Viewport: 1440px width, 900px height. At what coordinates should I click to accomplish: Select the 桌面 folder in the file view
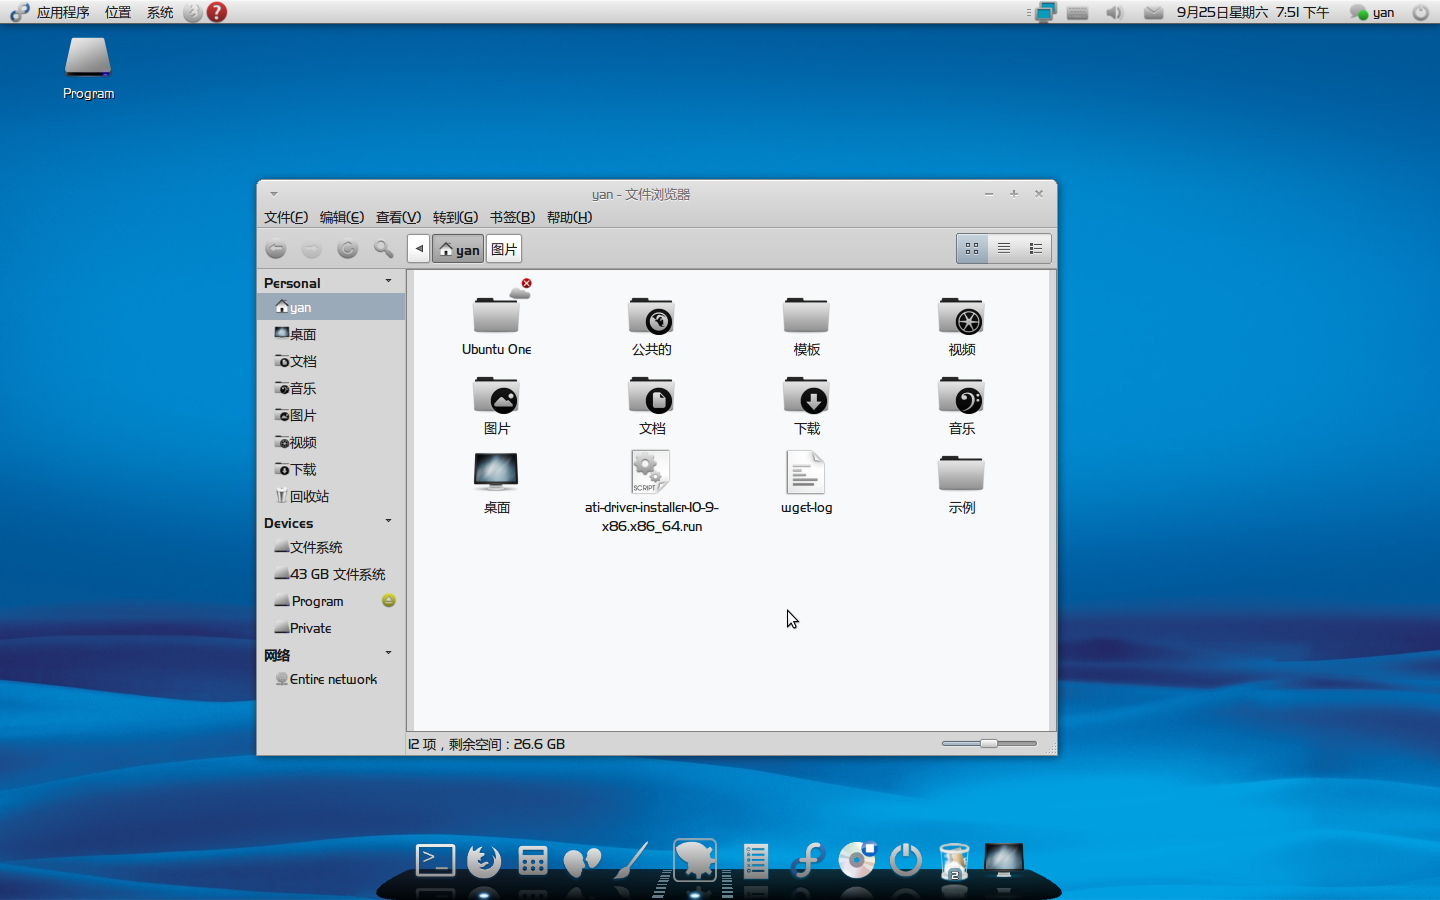pyautogui.click(x=497, y=484)
